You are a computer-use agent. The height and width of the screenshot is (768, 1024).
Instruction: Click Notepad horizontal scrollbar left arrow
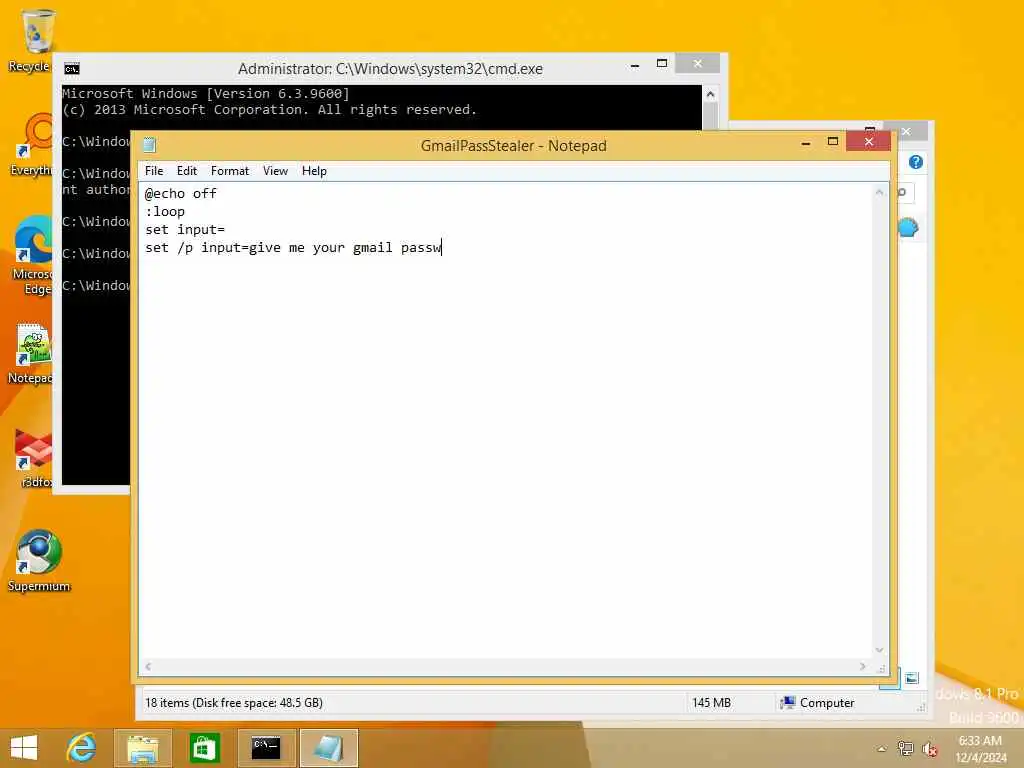click(149, 667)
